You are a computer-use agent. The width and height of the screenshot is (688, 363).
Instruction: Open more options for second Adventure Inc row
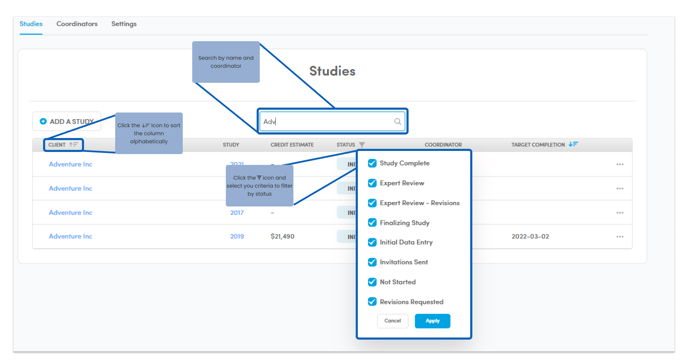[x=620, y=188]
